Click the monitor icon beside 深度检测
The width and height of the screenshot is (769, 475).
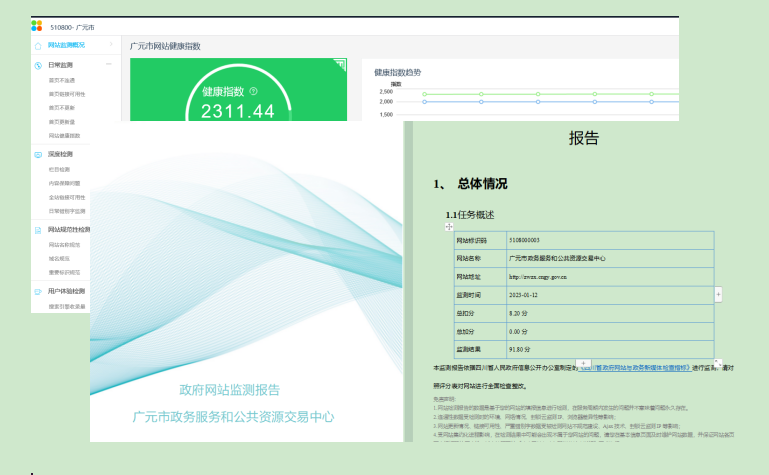(38, 155)
